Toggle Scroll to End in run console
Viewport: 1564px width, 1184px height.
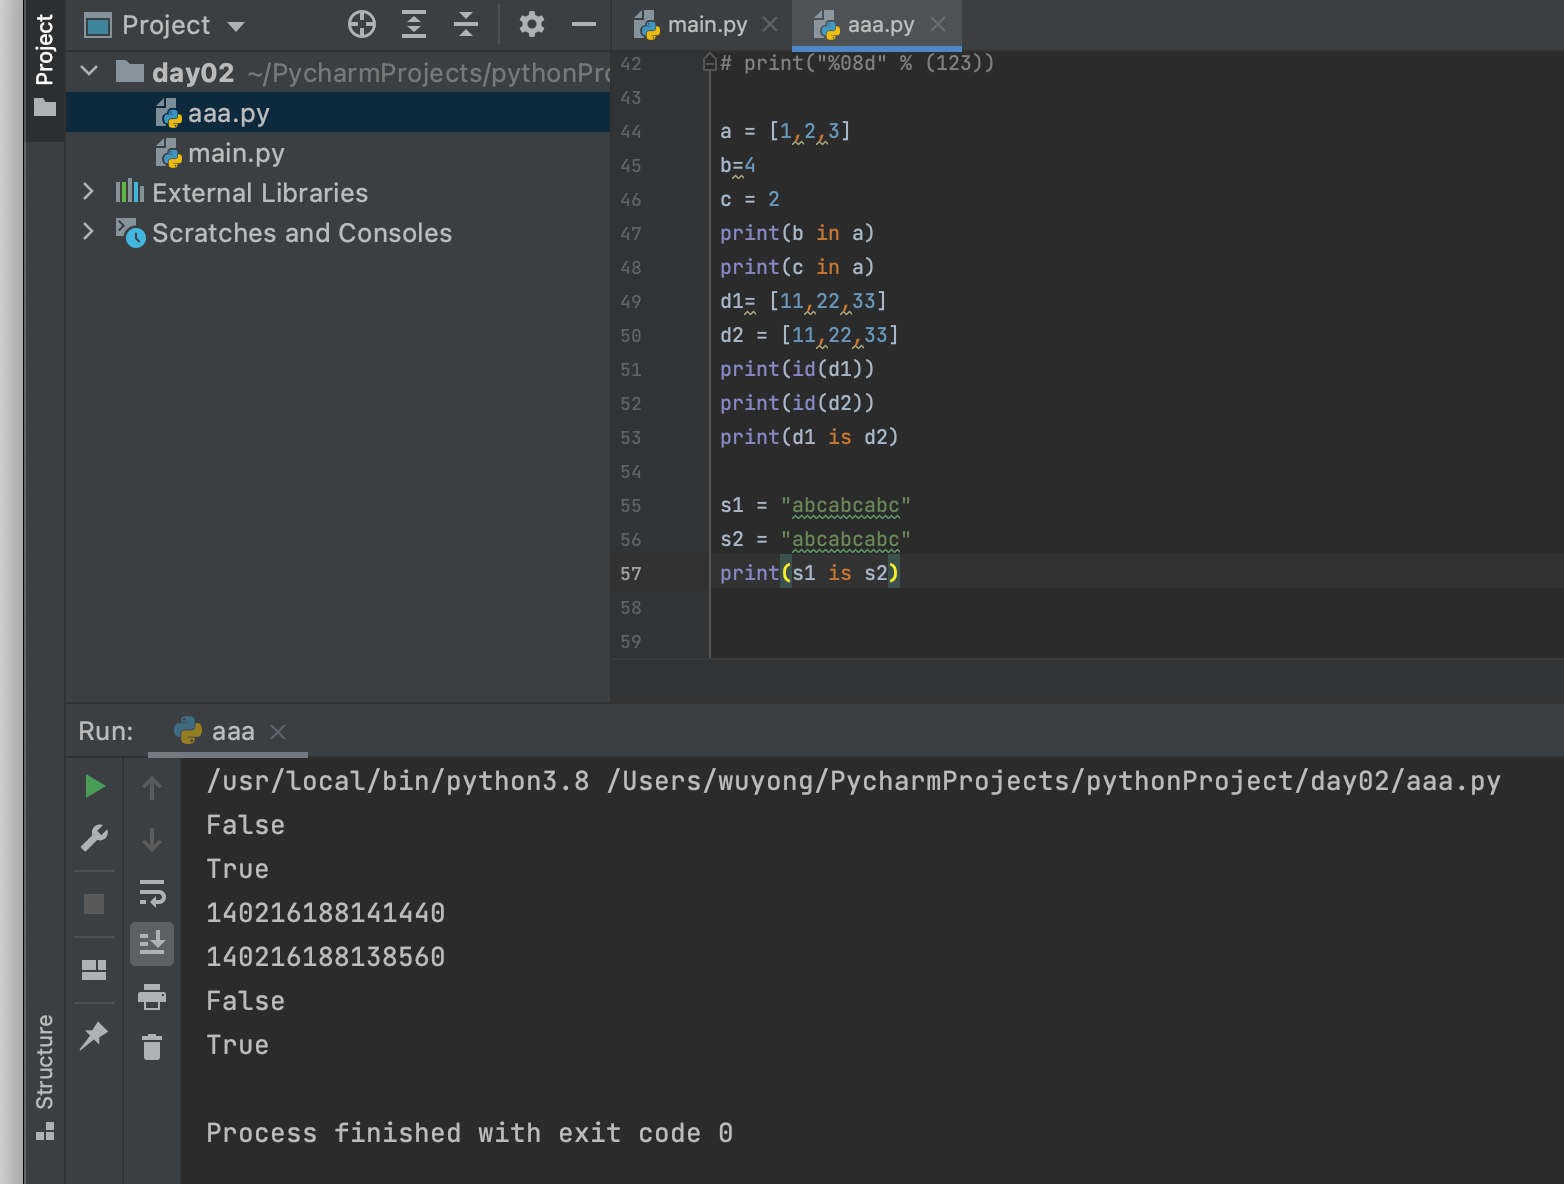tap(152, 944)
